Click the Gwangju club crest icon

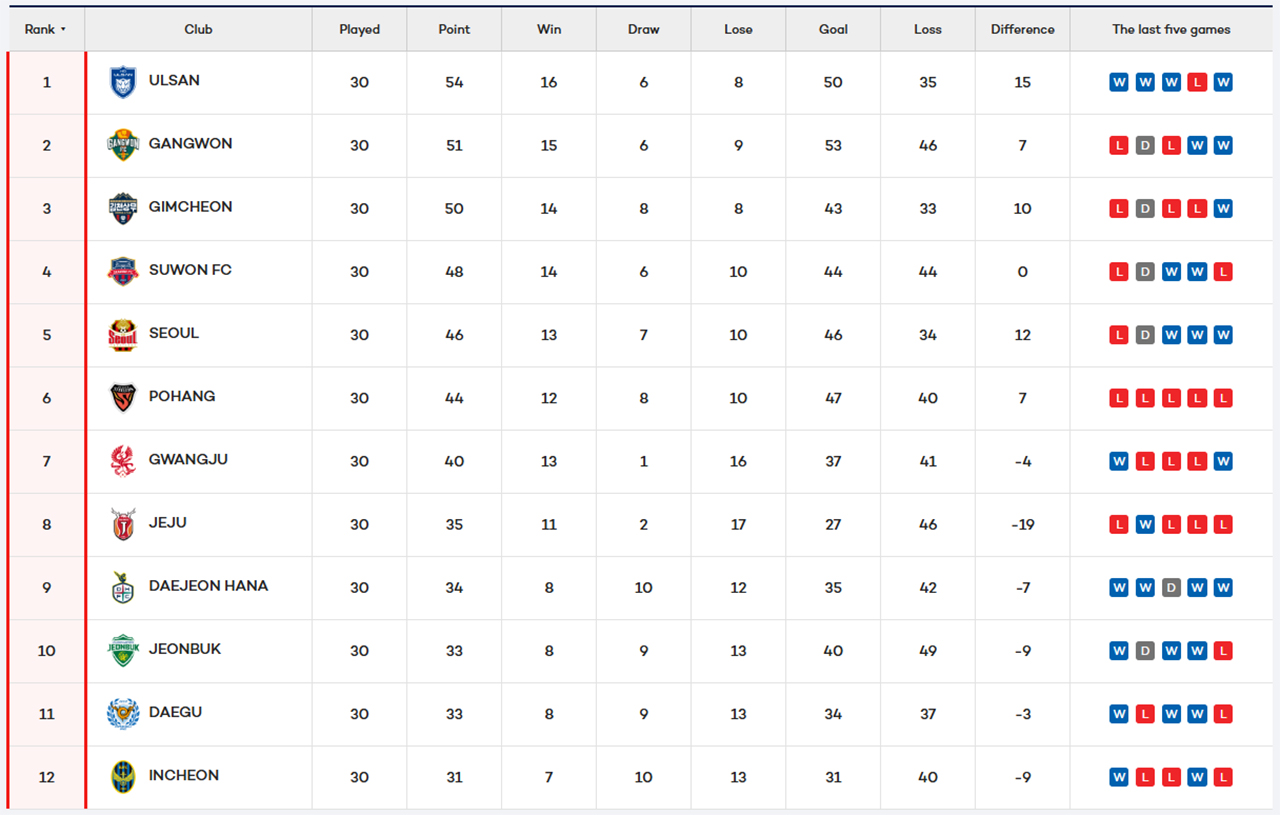[123, 461]
